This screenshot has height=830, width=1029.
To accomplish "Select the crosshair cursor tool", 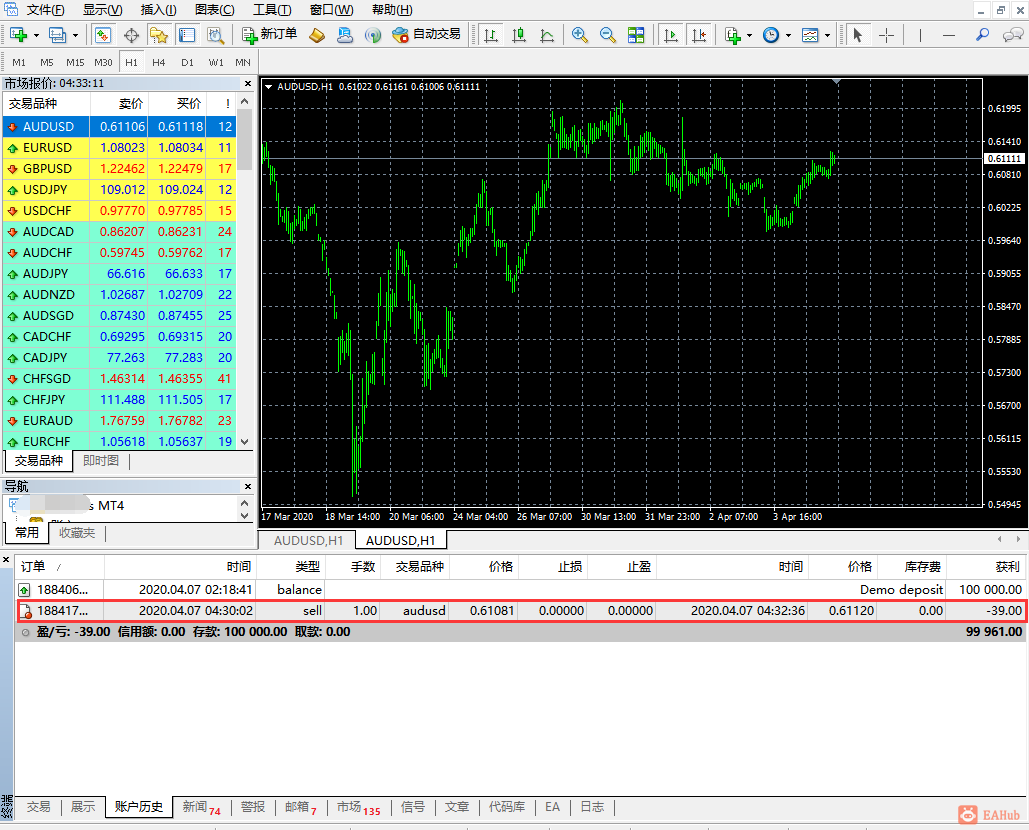I will (x=886, y=35).
